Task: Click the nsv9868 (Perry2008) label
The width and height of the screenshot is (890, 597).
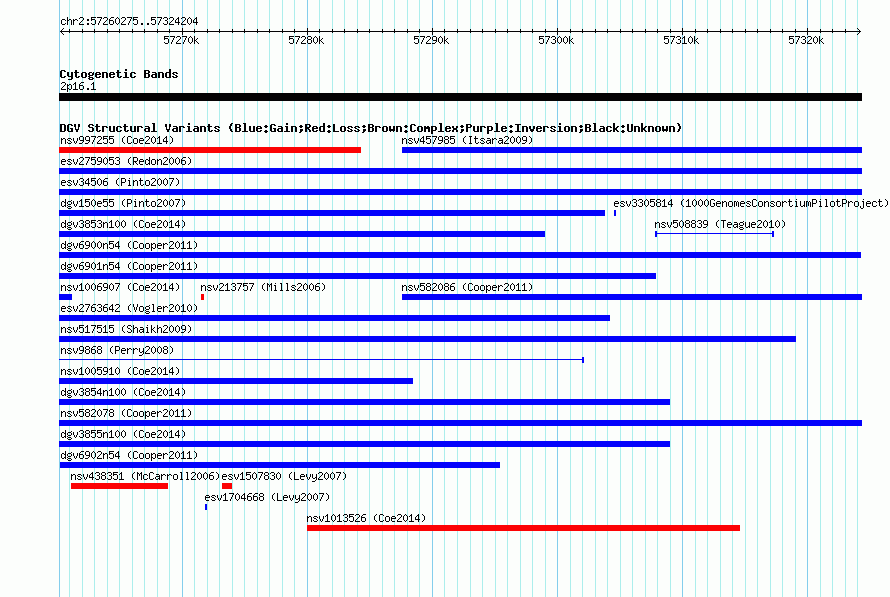Action: pos(117,350)
